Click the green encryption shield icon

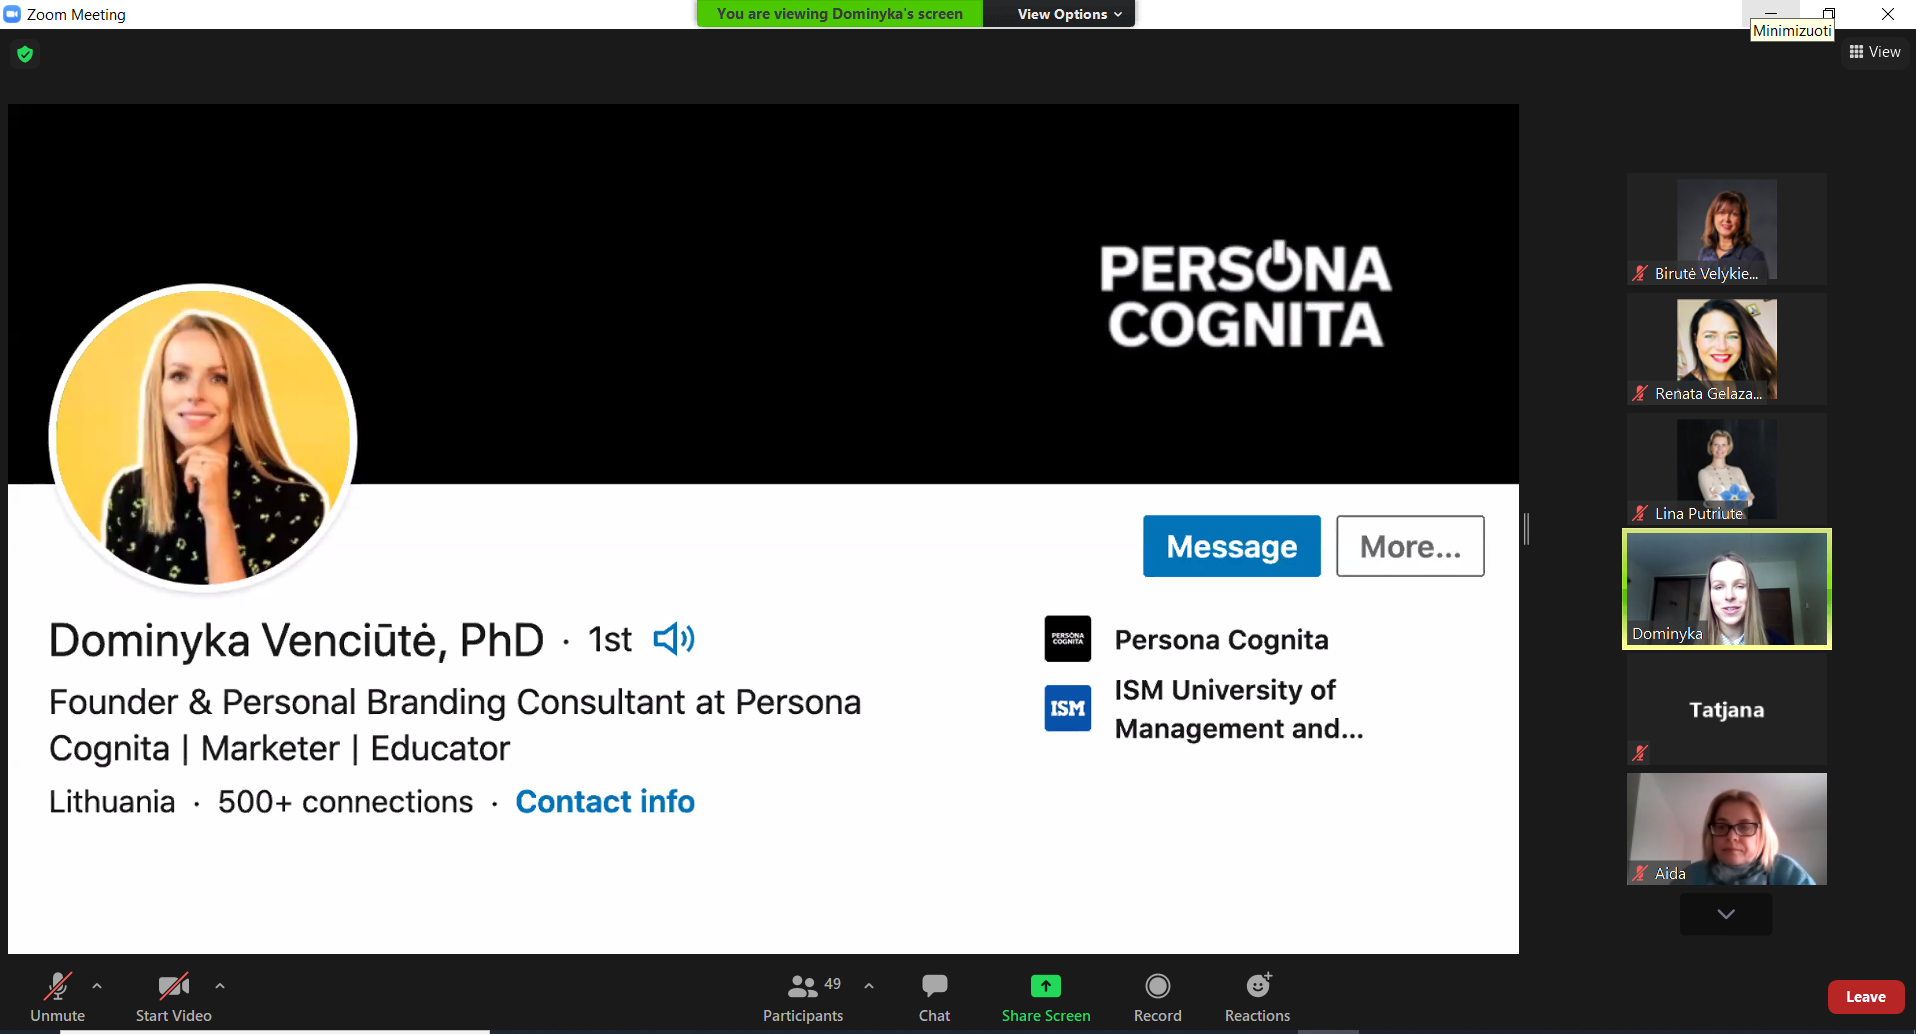tap(25, 54)
